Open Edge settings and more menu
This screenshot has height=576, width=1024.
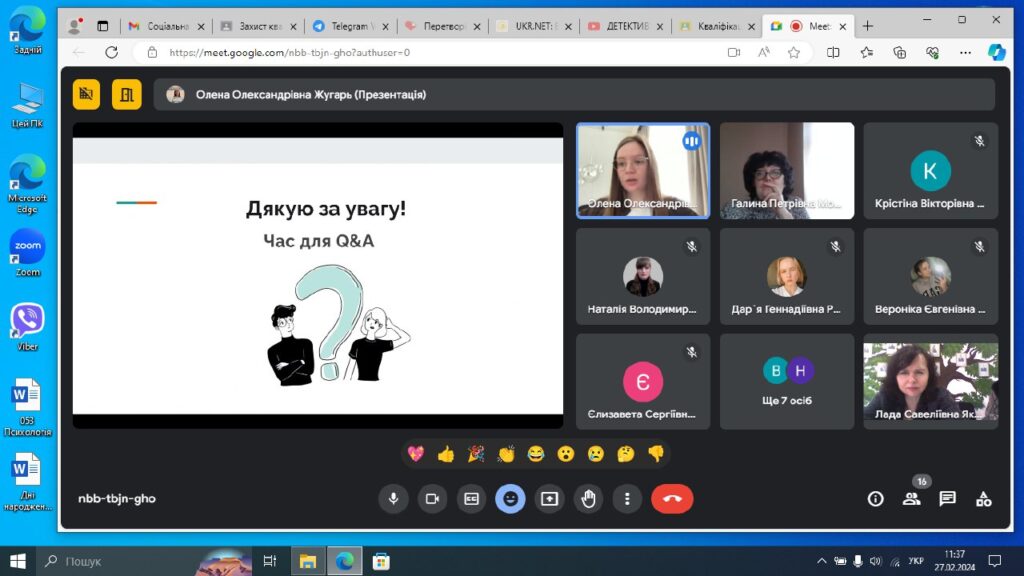pos(963,52)
